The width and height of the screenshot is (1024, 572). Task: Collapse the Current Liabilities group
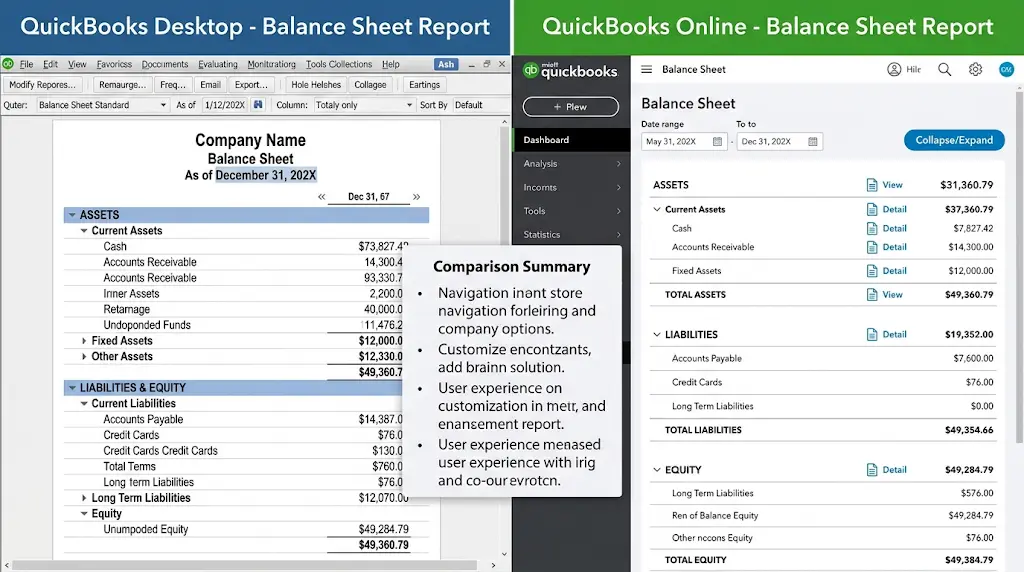(84, 404)
